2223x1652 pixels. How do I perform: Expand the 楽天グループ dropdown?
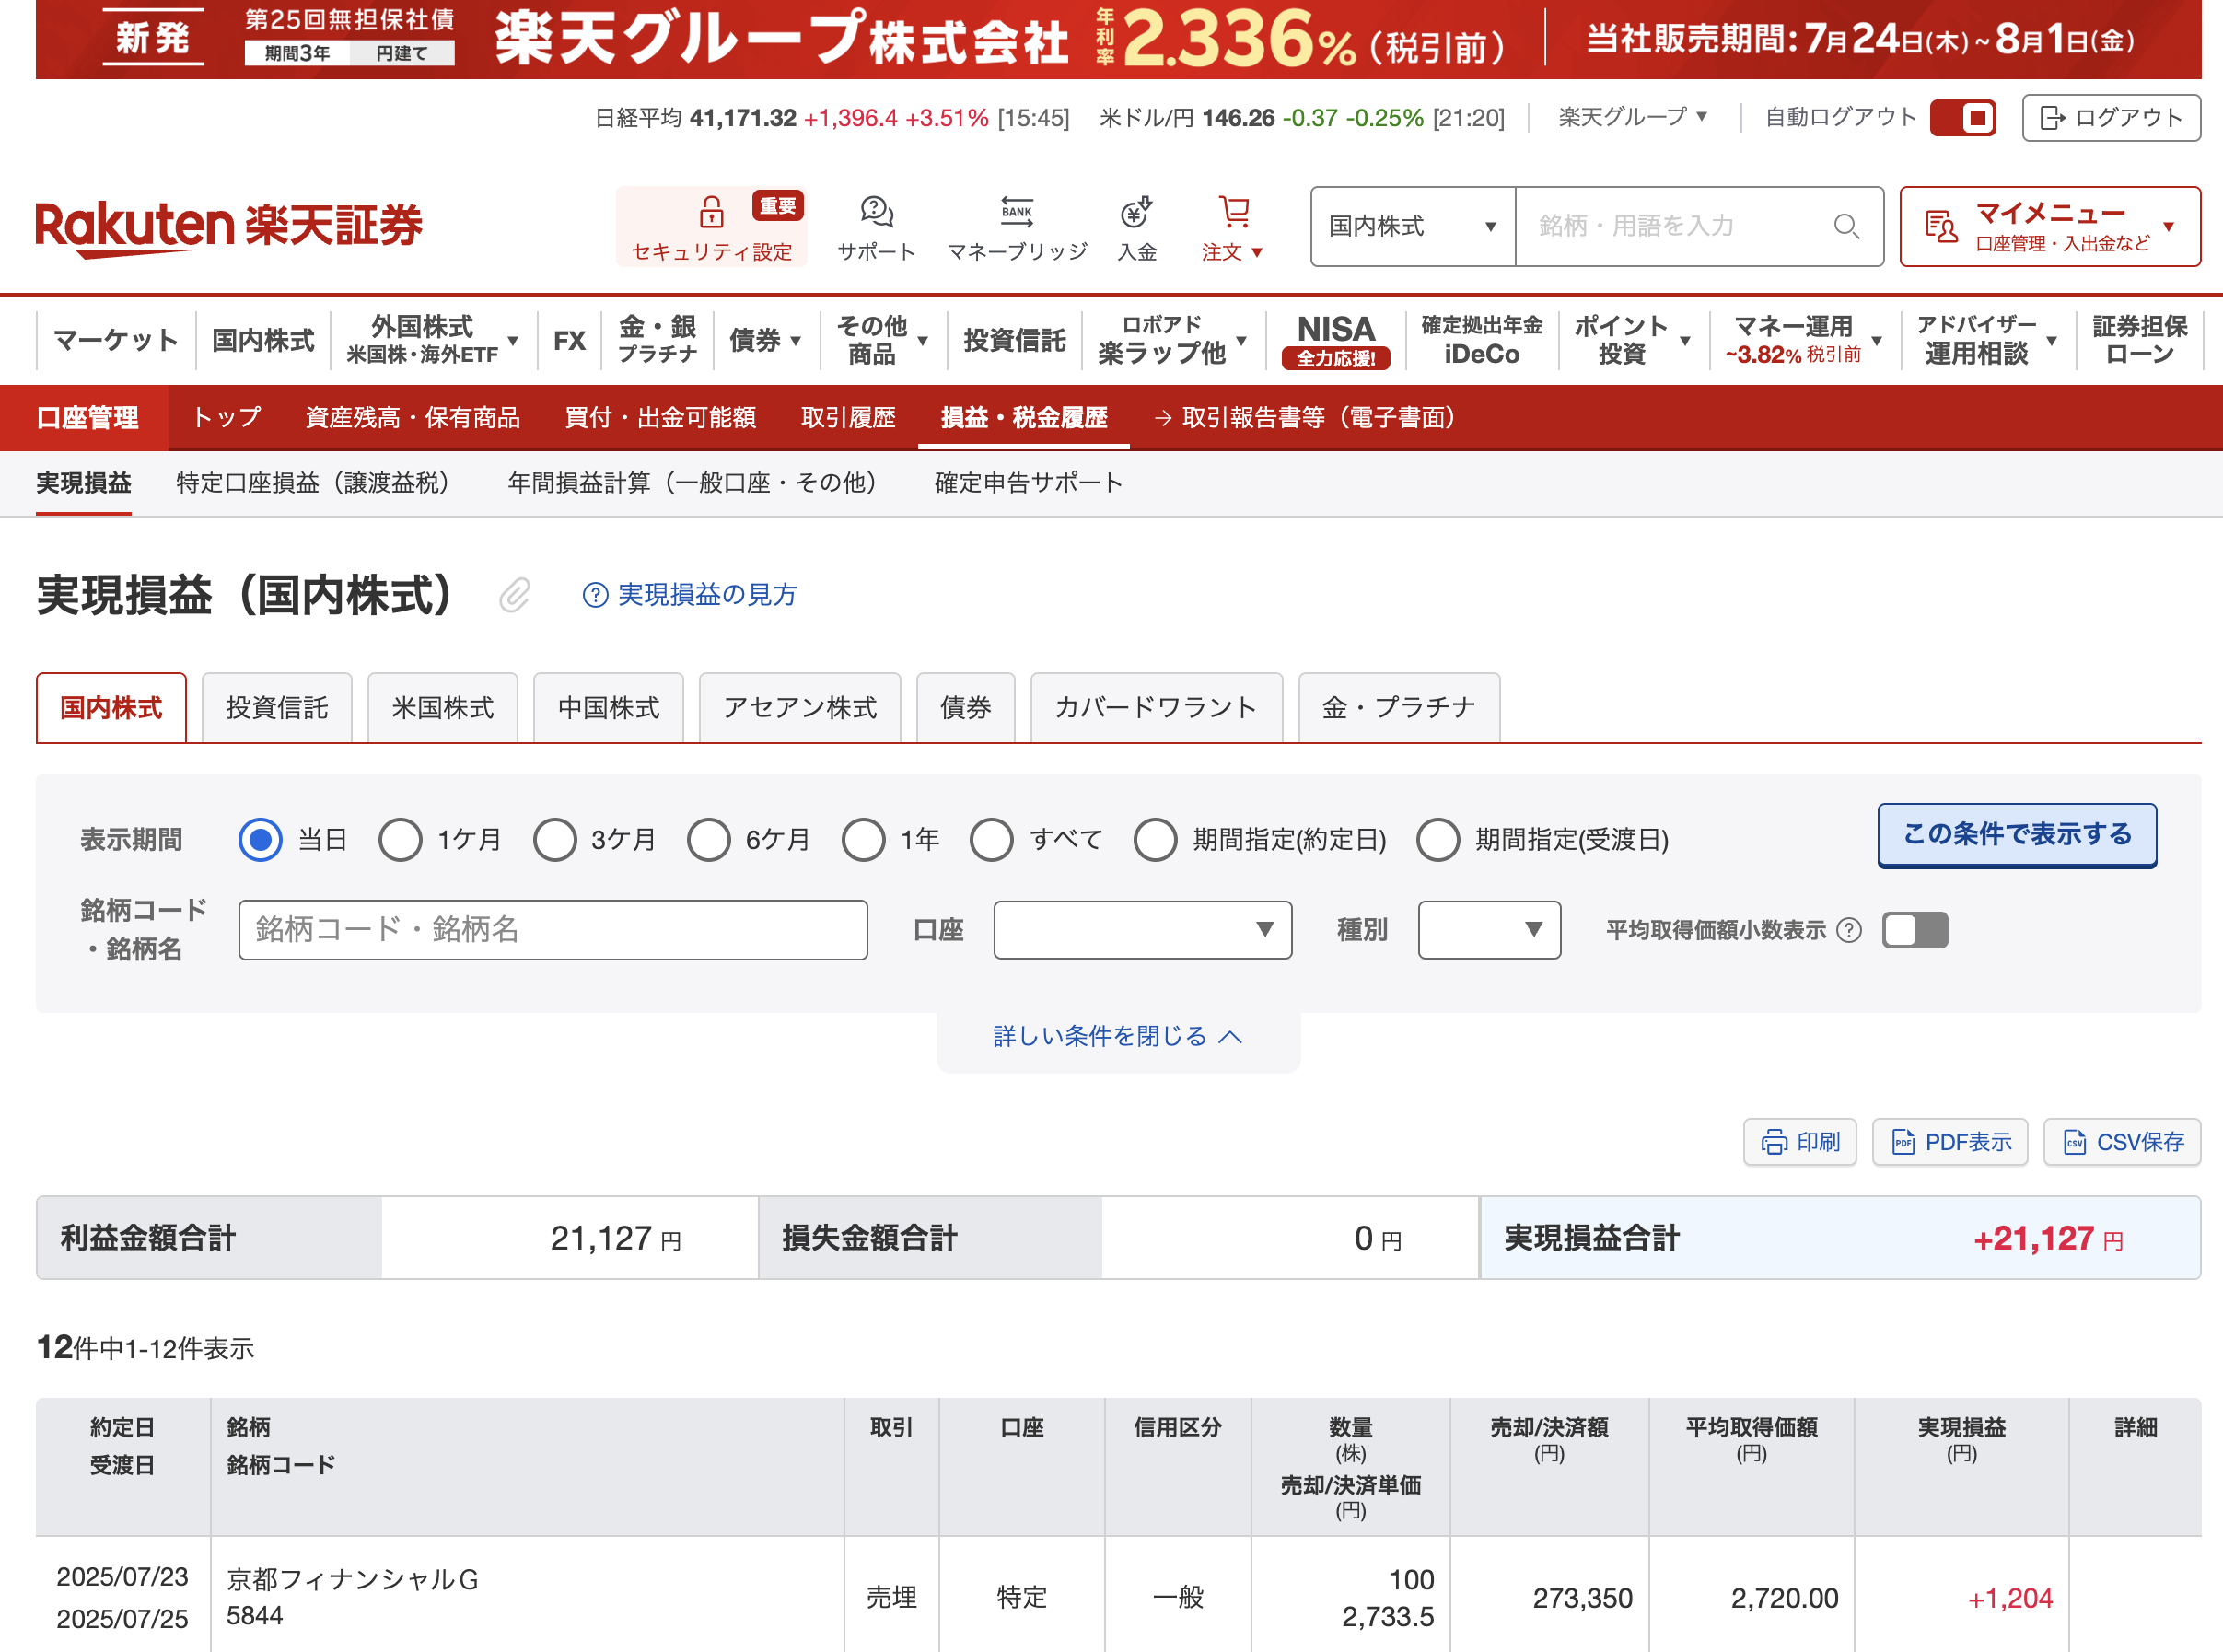tap(1633, 117)
